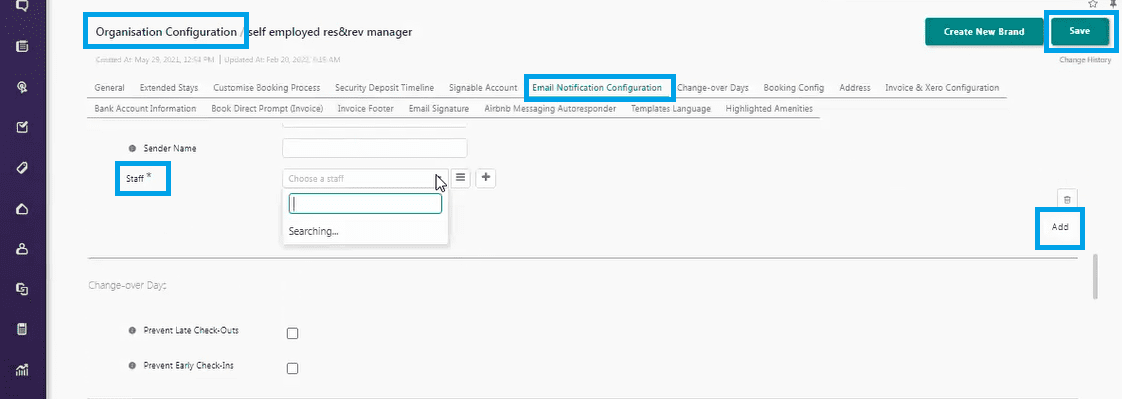This screenshot has height=399, width=1122.
Task: Click the vertical scrollbar thumb
Action: [1095, 276]
